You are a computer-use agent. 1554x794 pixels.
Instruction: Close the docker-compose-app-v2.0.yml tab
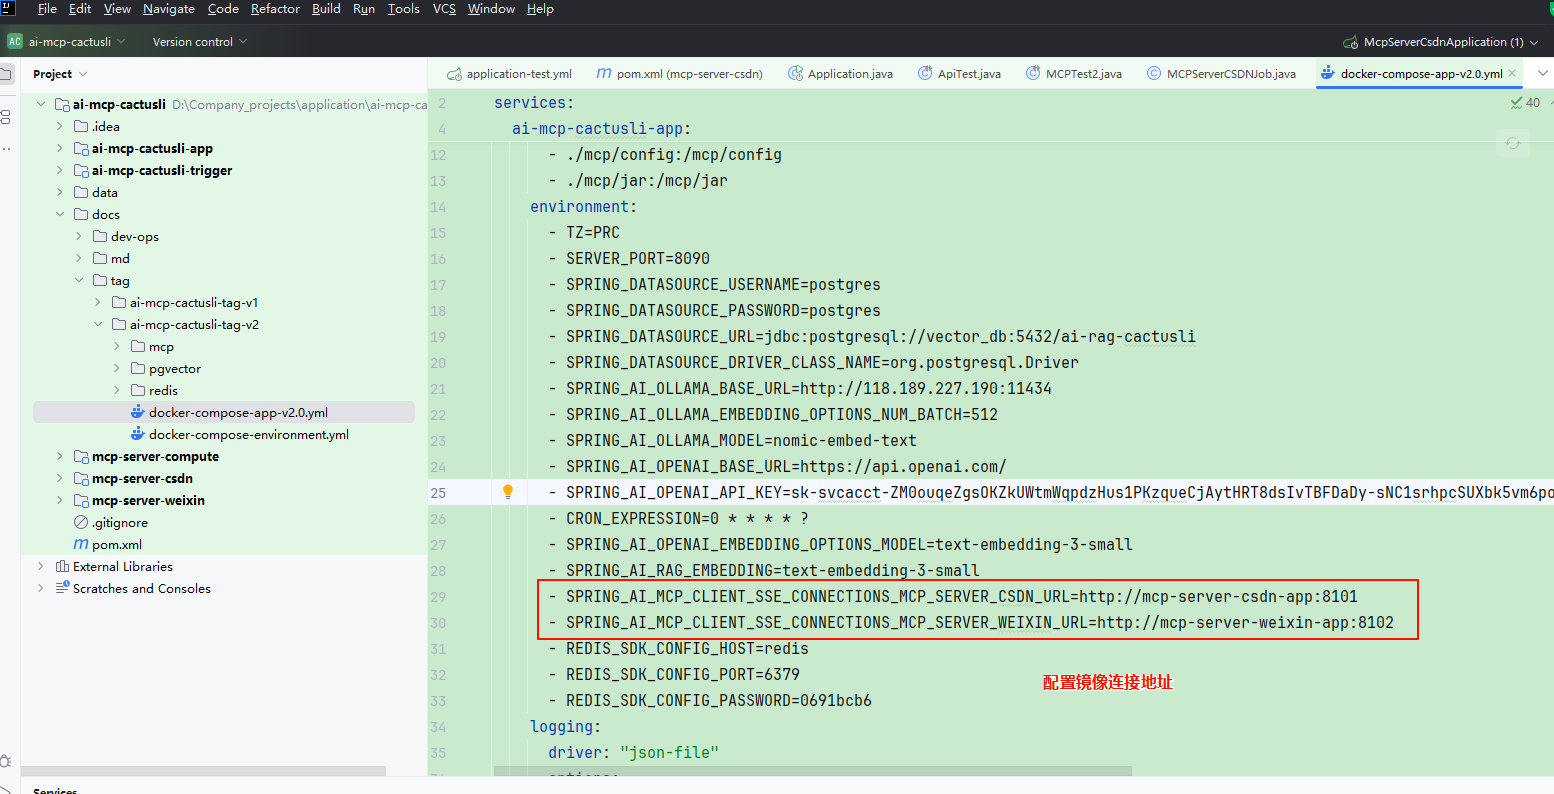click(x=1512, y=73)
